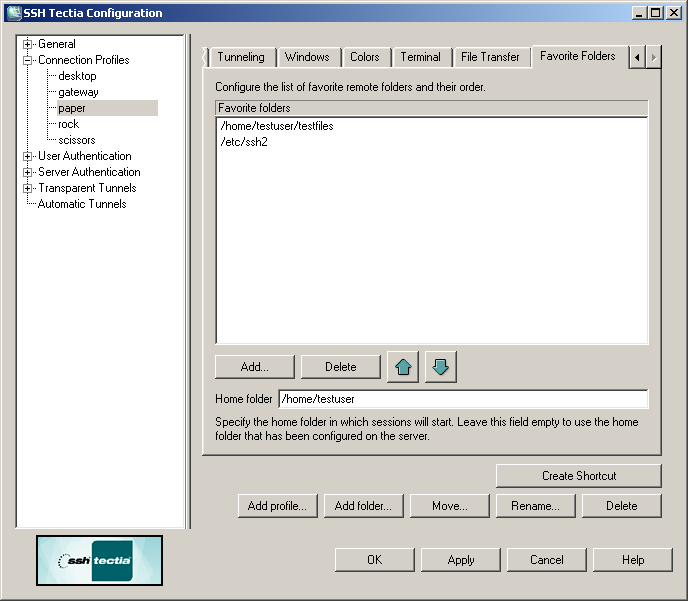Click the Add profile... button
The height and width of the screenshot is (601, 688).
(277, 506)
